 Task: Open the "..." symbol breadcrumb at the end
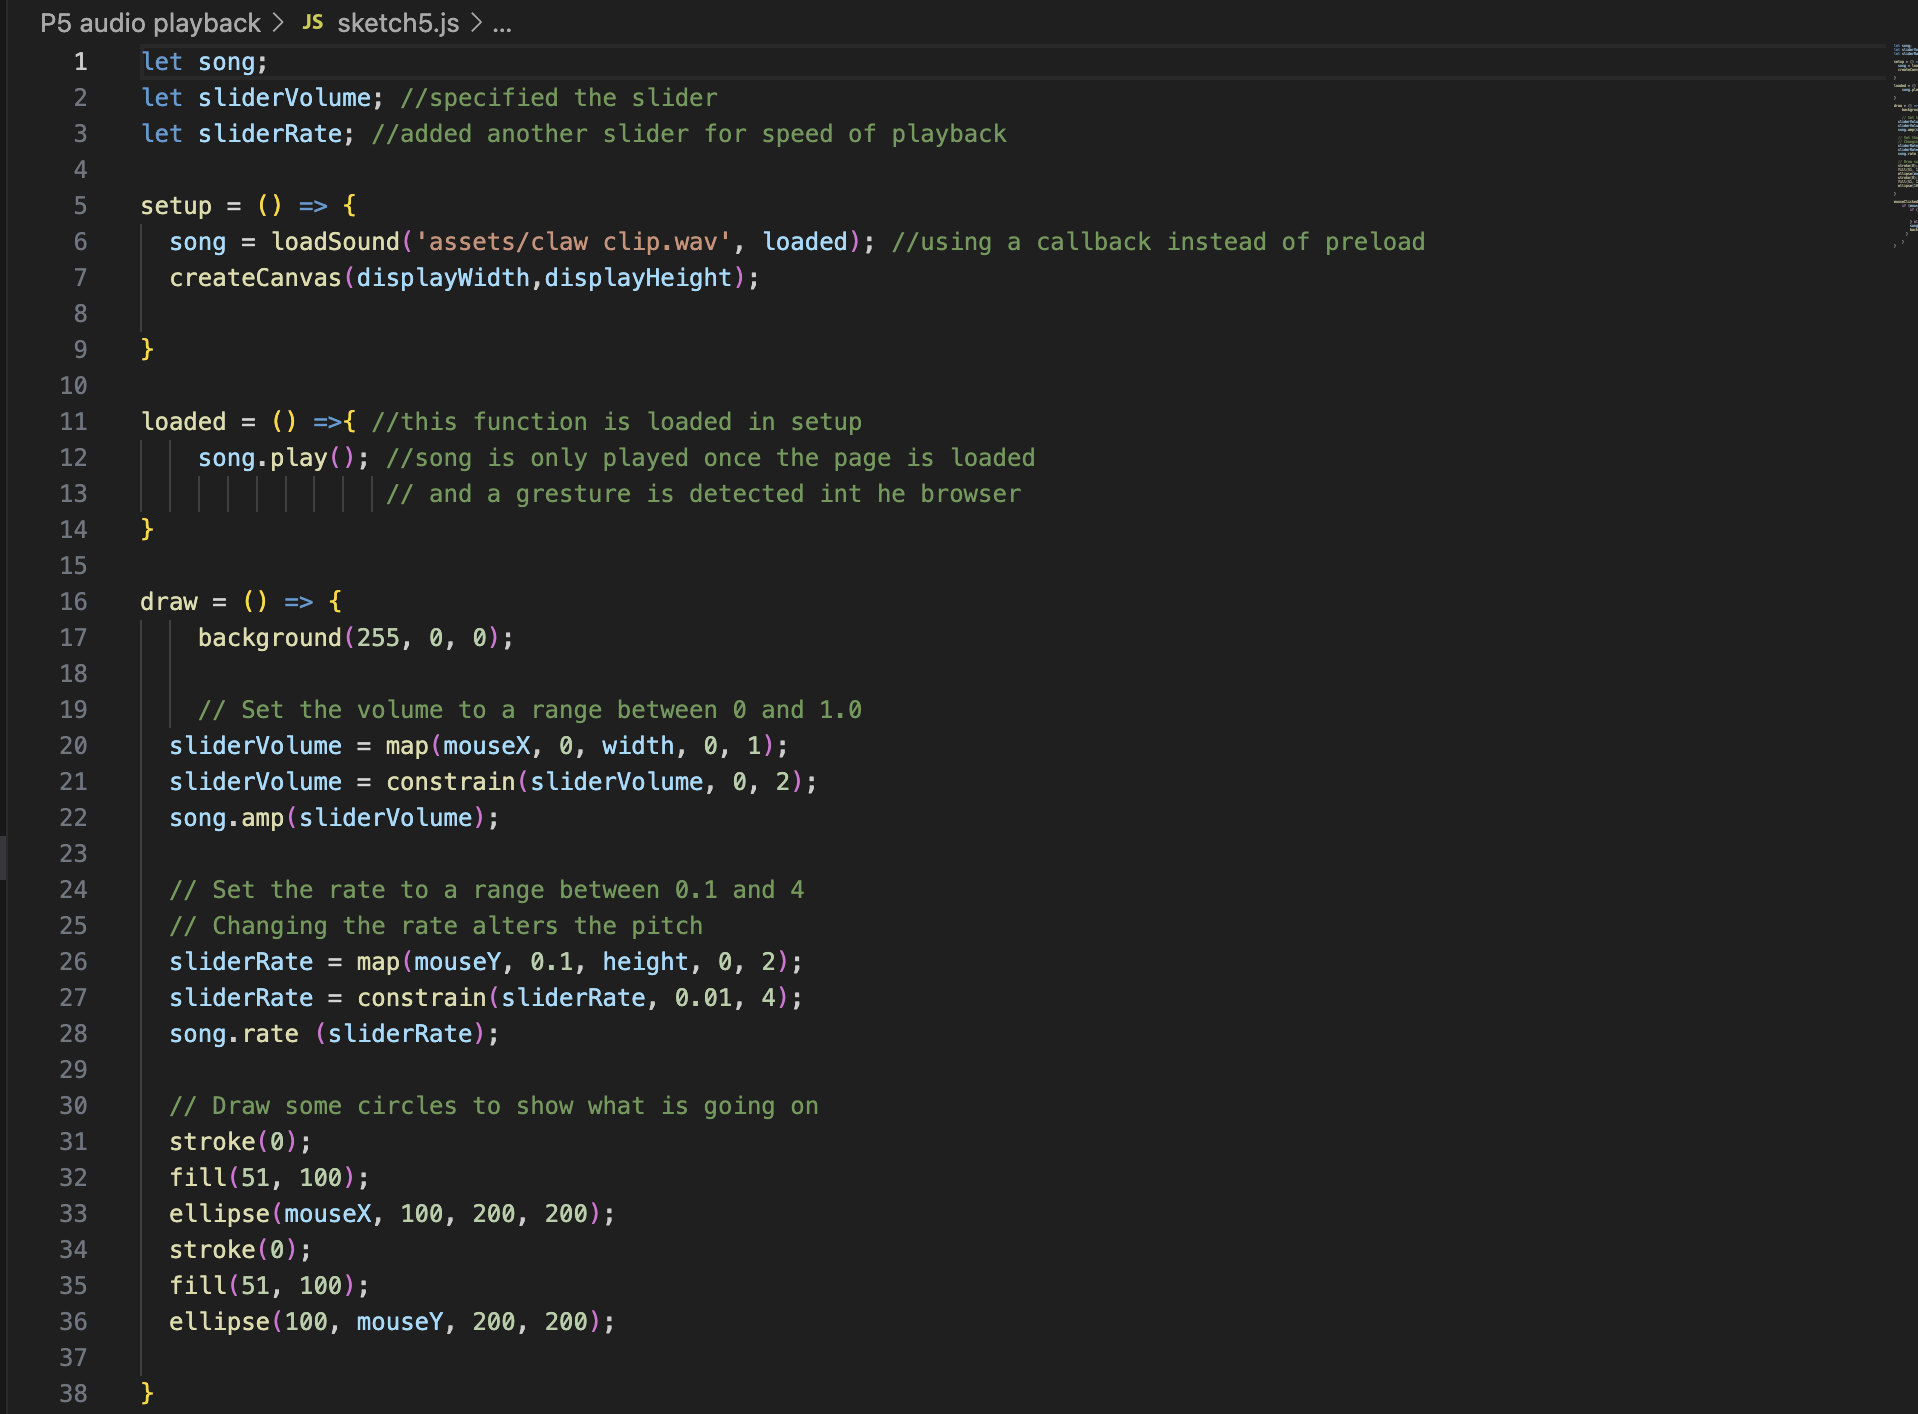coord(504,24)
